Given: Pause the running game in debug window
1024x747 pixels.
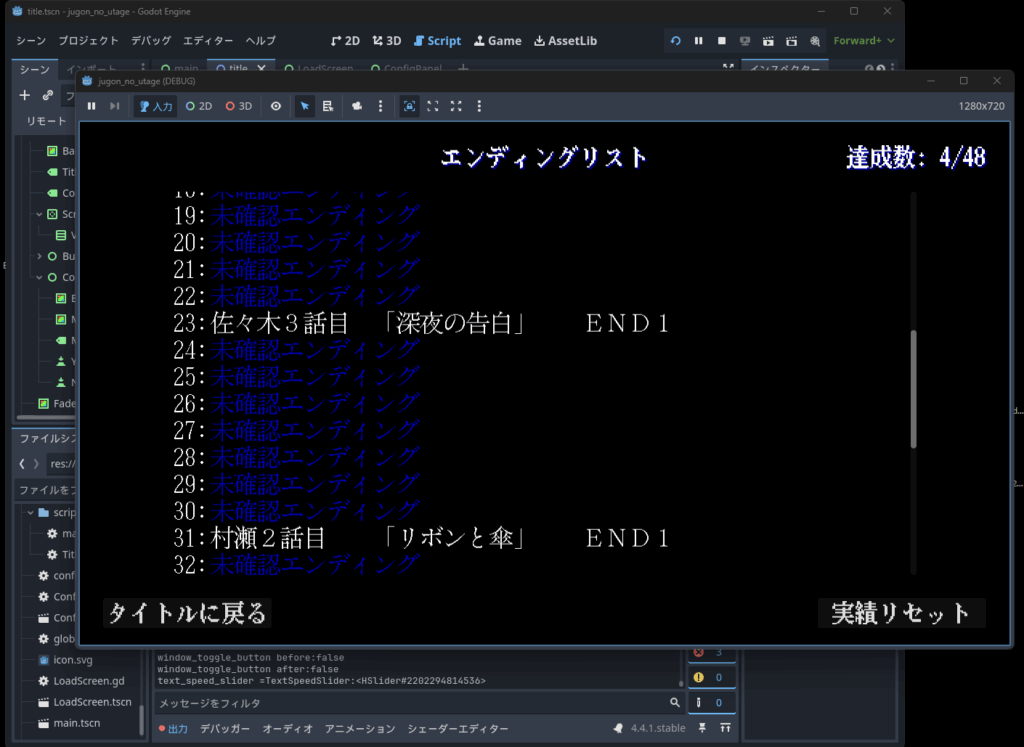Looking at the screenshot, I should [x=91, y=106].
